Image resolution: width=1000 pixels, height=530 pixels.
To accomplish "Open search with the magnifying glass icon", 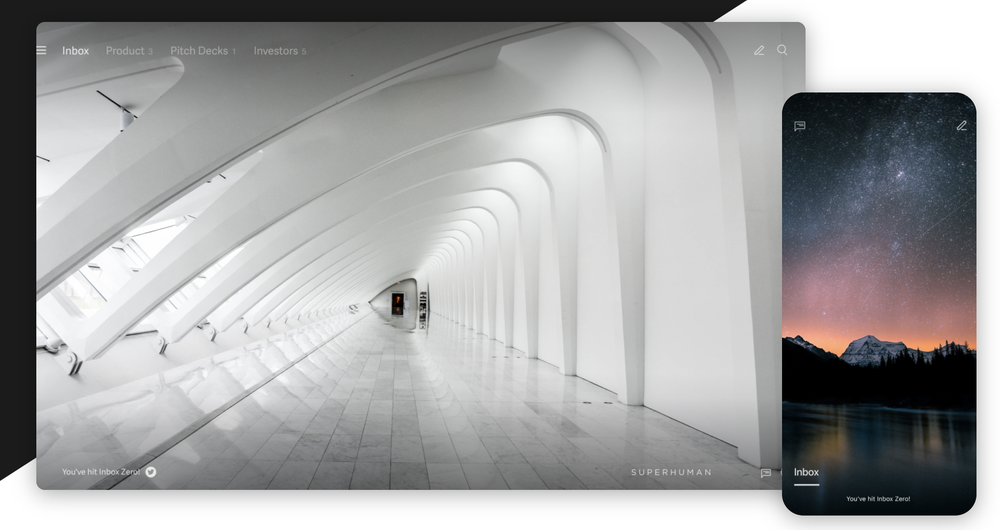I will pos(782,50).
